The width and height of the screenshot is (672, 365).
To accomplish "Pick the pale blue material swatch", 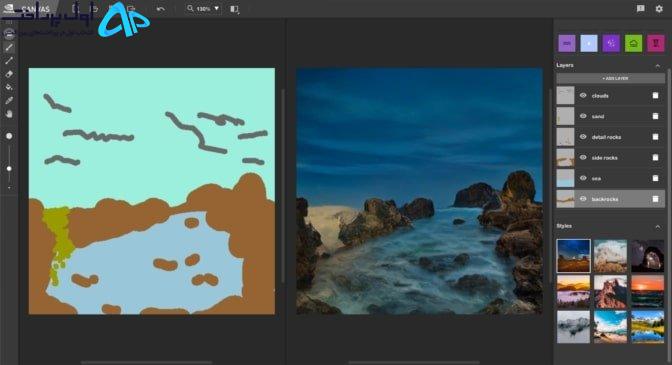I will coord(589,43).
